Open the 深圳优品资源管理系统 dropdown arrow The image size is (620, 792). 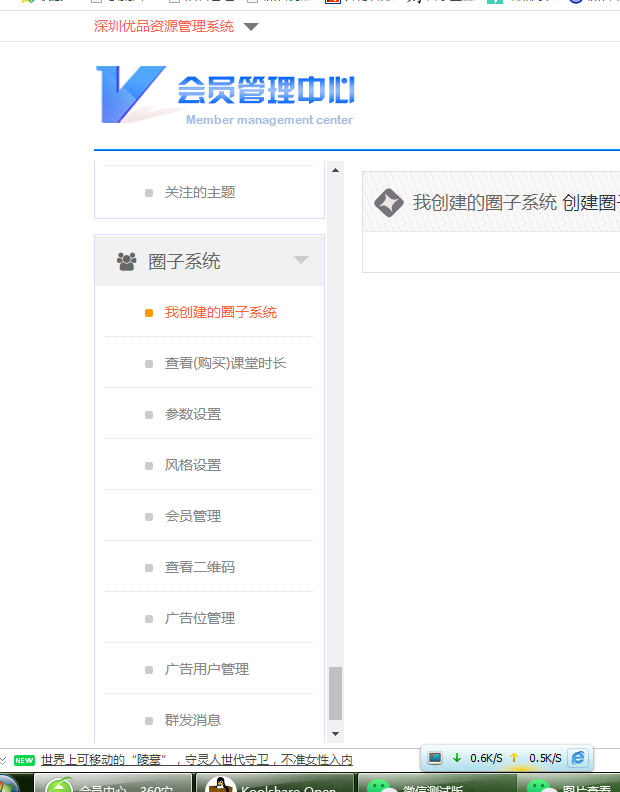pyautogui.click(x=251, y=27)
